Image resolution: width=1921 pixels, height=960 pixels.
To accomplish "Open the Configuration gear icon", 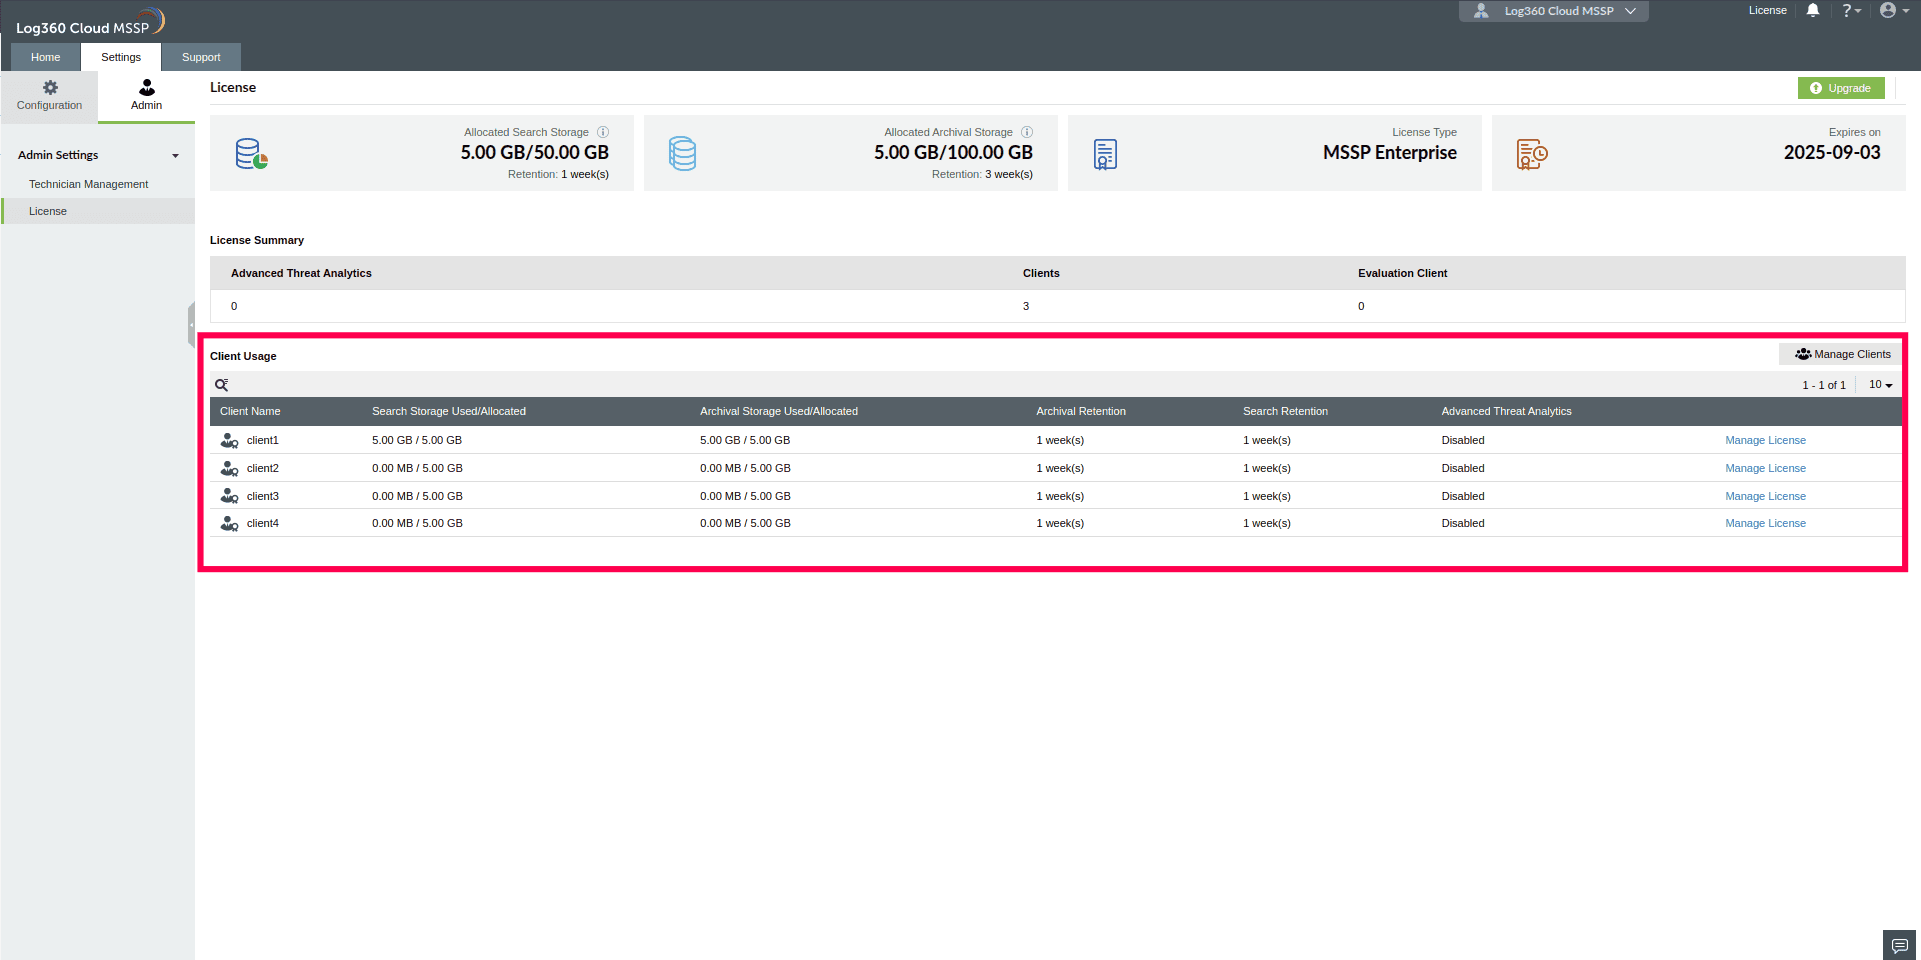I will pos(50,88).
